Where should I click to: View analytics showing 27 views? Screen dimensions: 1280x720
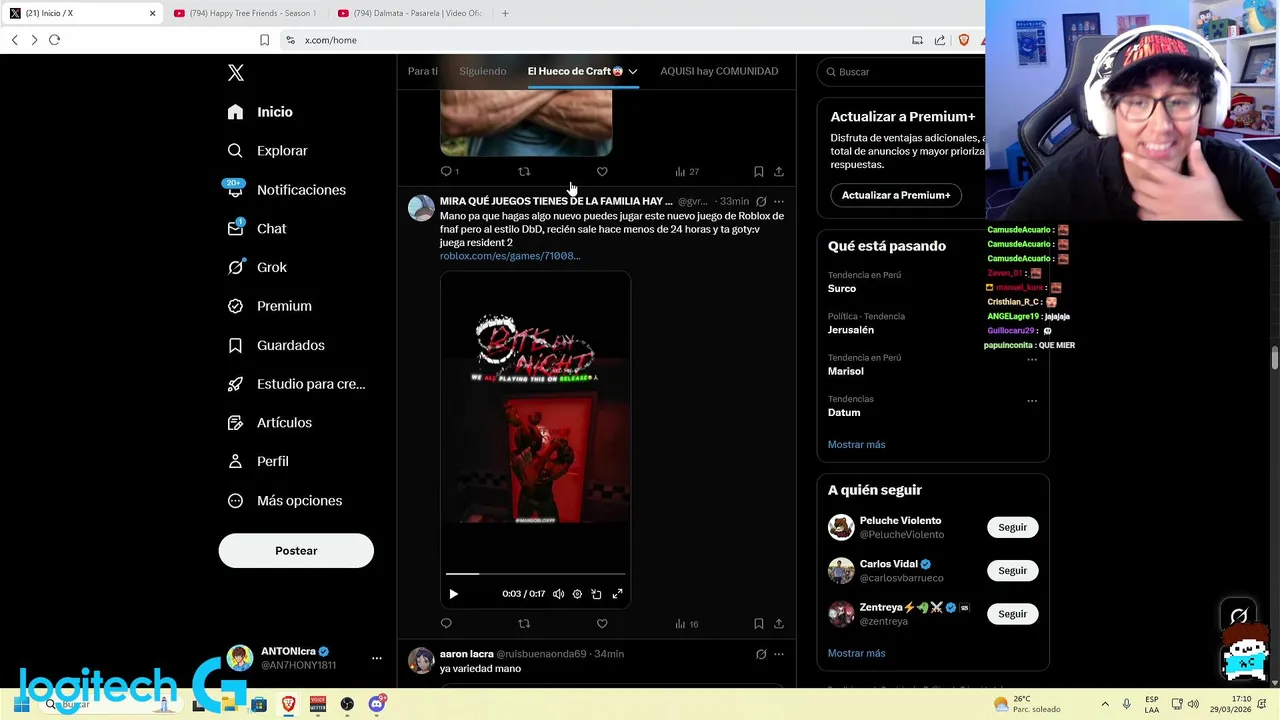686,172
